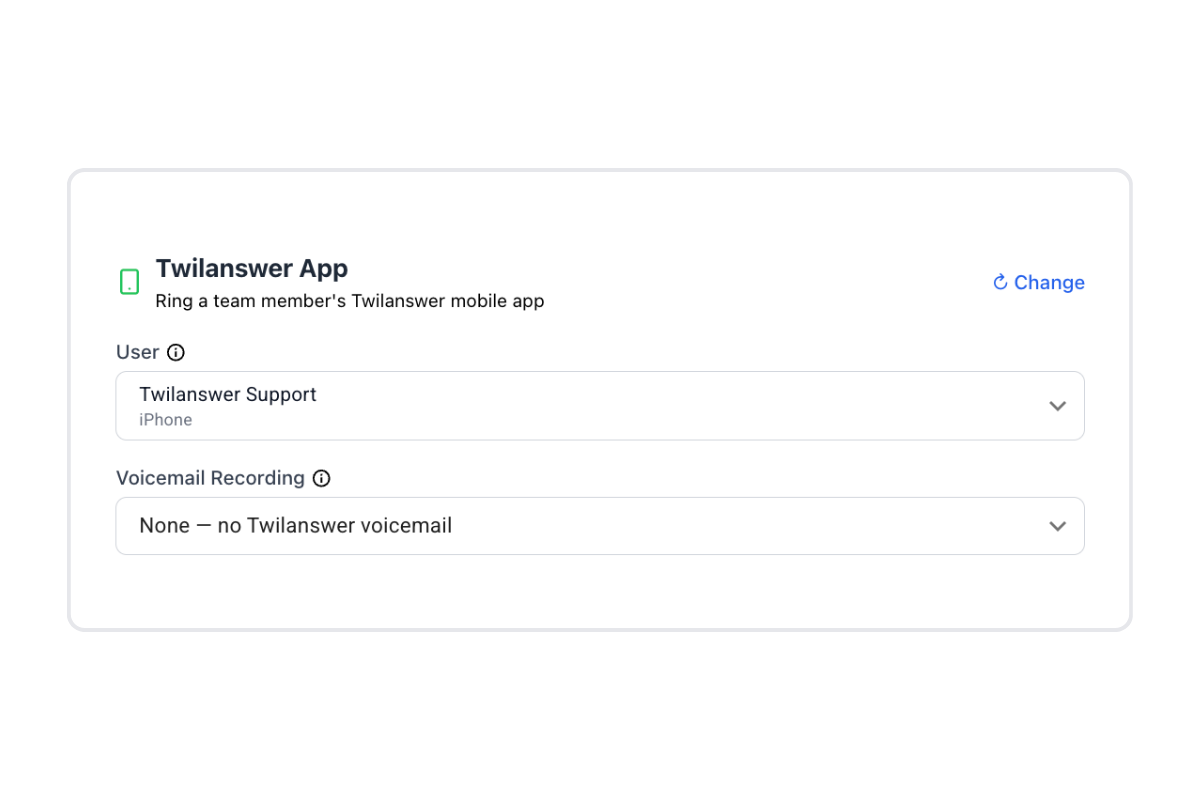Click the "Ring a team member's Twilanswer mobile app" text
The width and height of the screenshot is (1200, 800).
click(350, 301)
